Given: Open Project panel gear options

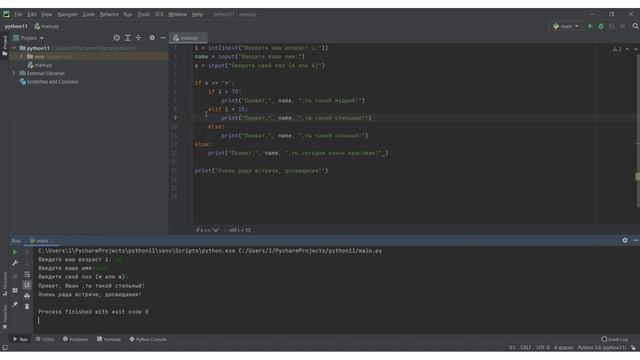Looking at the screenshot, I should coord(152,38).
